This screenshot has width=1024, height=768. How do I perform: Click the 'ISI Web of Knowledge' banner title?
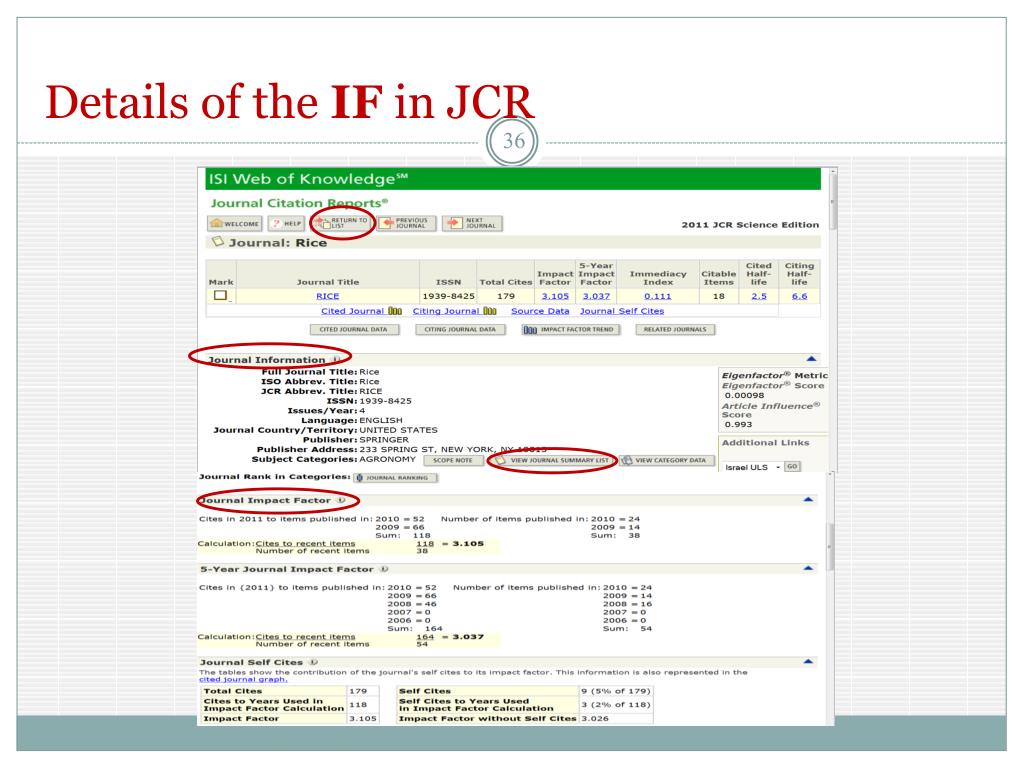(x=308, y=179)
